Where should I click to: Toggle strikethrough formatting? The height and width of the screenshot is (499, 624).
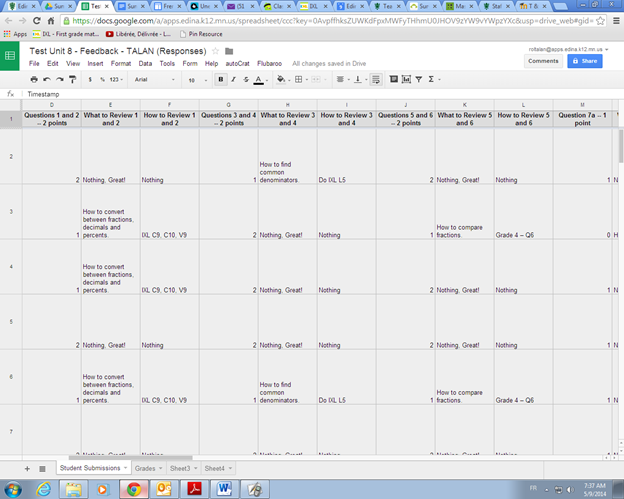pyautogui.click(x=246, y=80)
